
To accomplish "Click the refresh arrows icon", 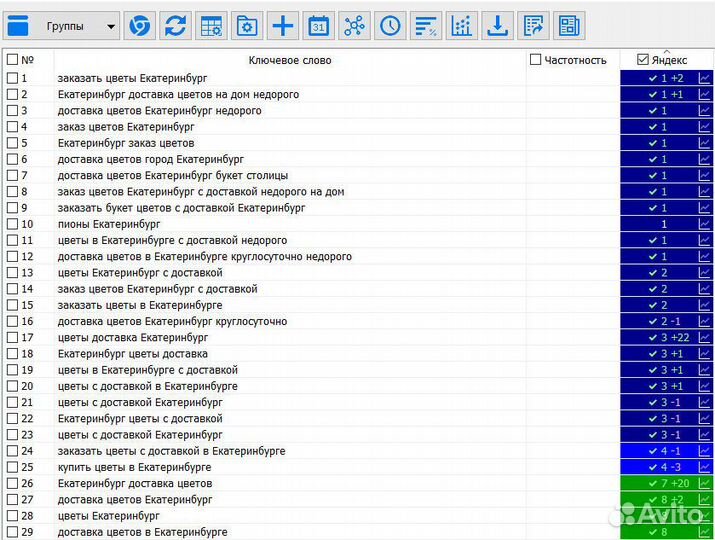I will [176, 27].
